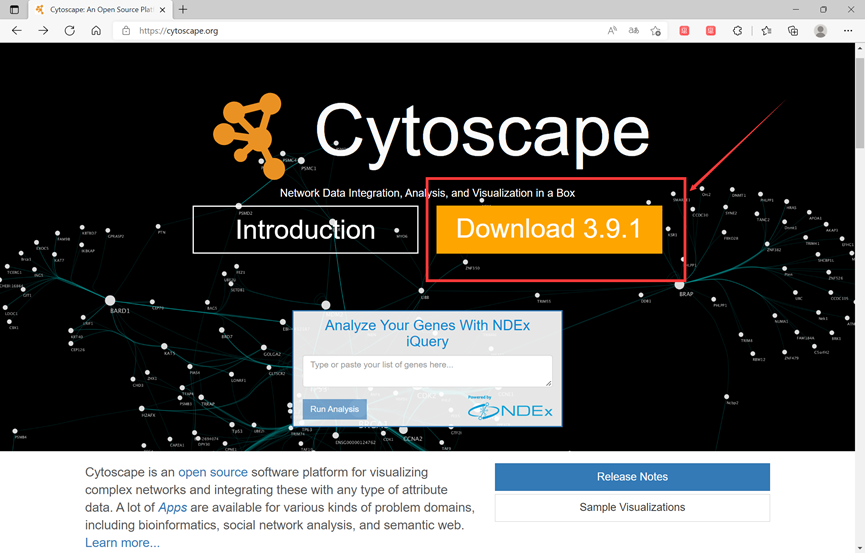Click the BRAP network node
865x553 pixels.
680,285
